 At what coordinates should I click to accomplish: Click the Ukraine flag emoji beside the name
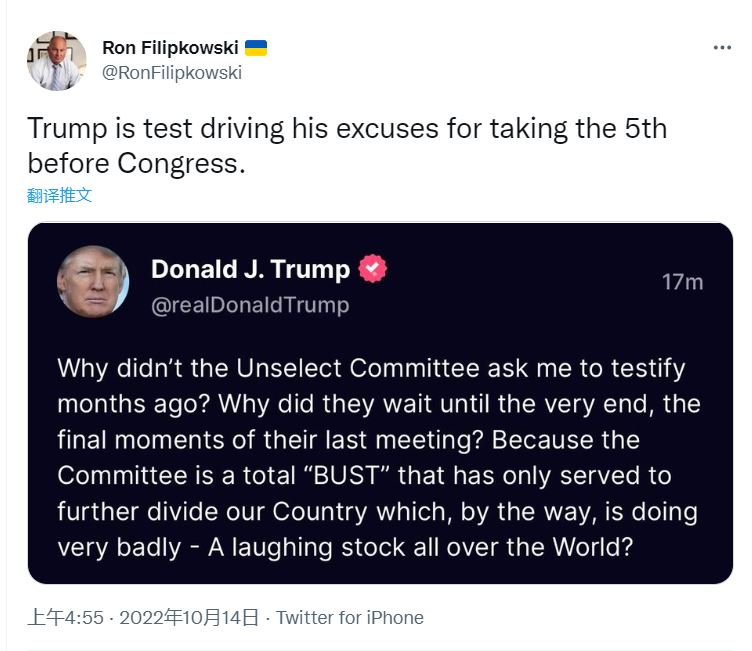point(256,48)
